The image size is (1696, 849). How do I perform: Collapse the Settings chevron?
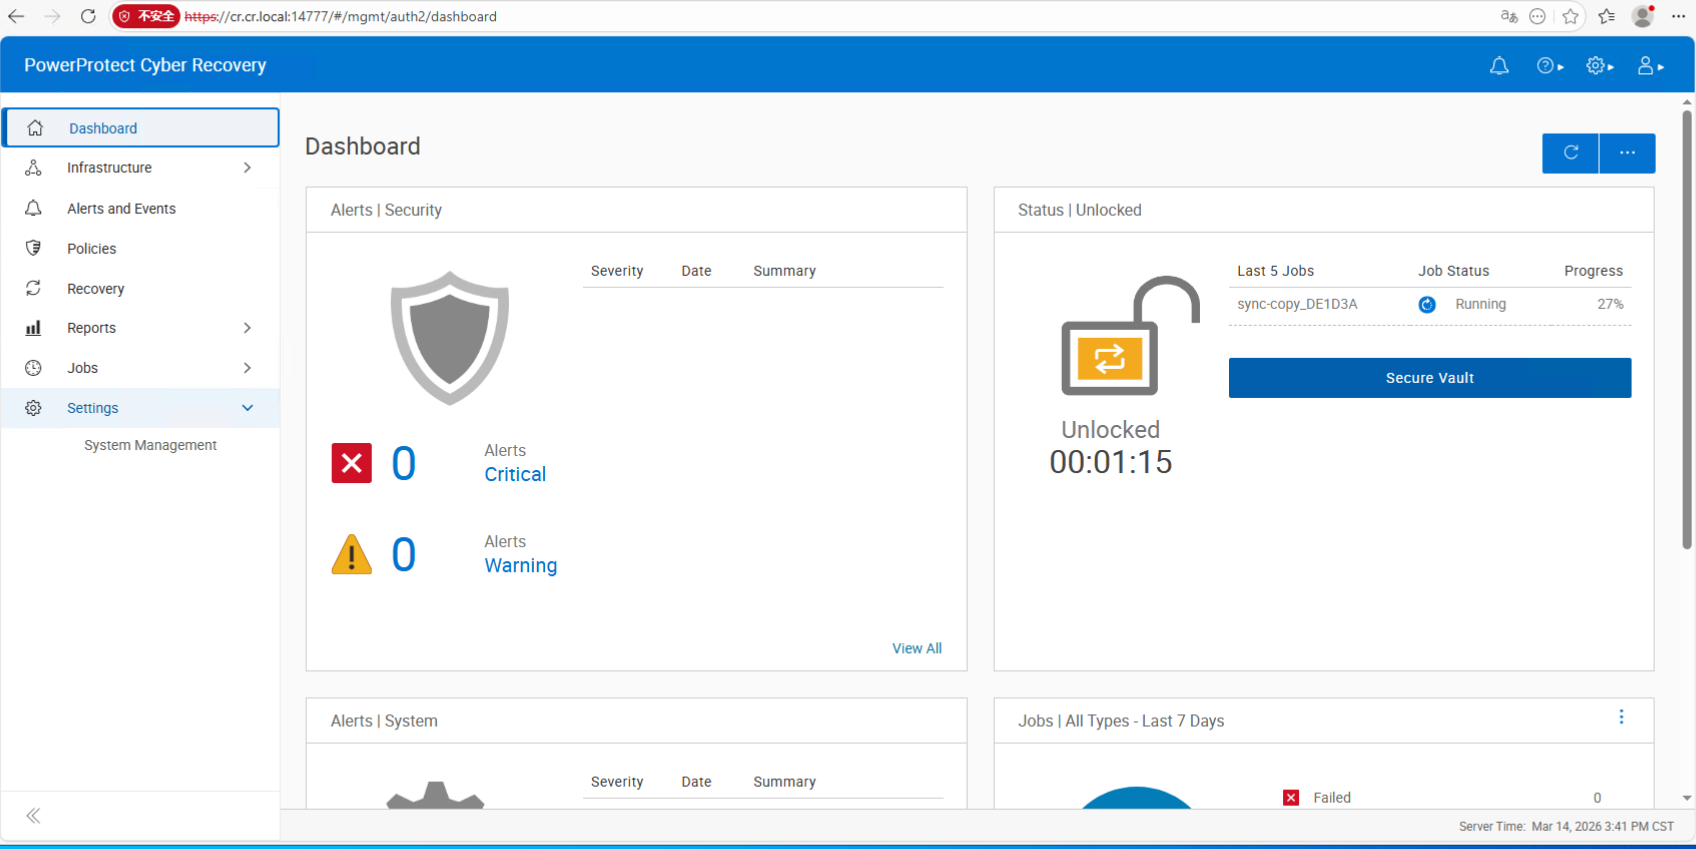247,408
